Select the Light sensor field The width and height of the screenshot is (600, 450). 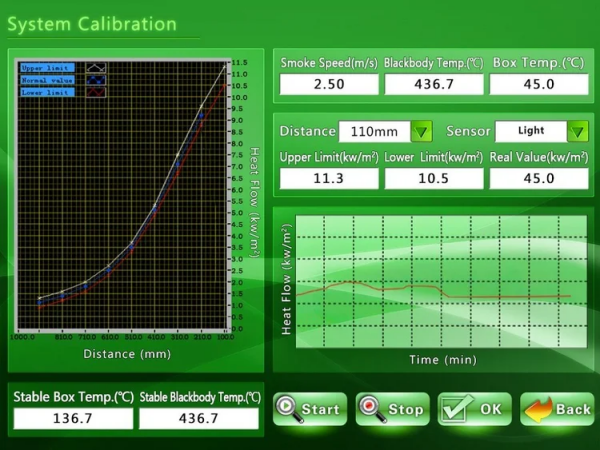point(531,132)
